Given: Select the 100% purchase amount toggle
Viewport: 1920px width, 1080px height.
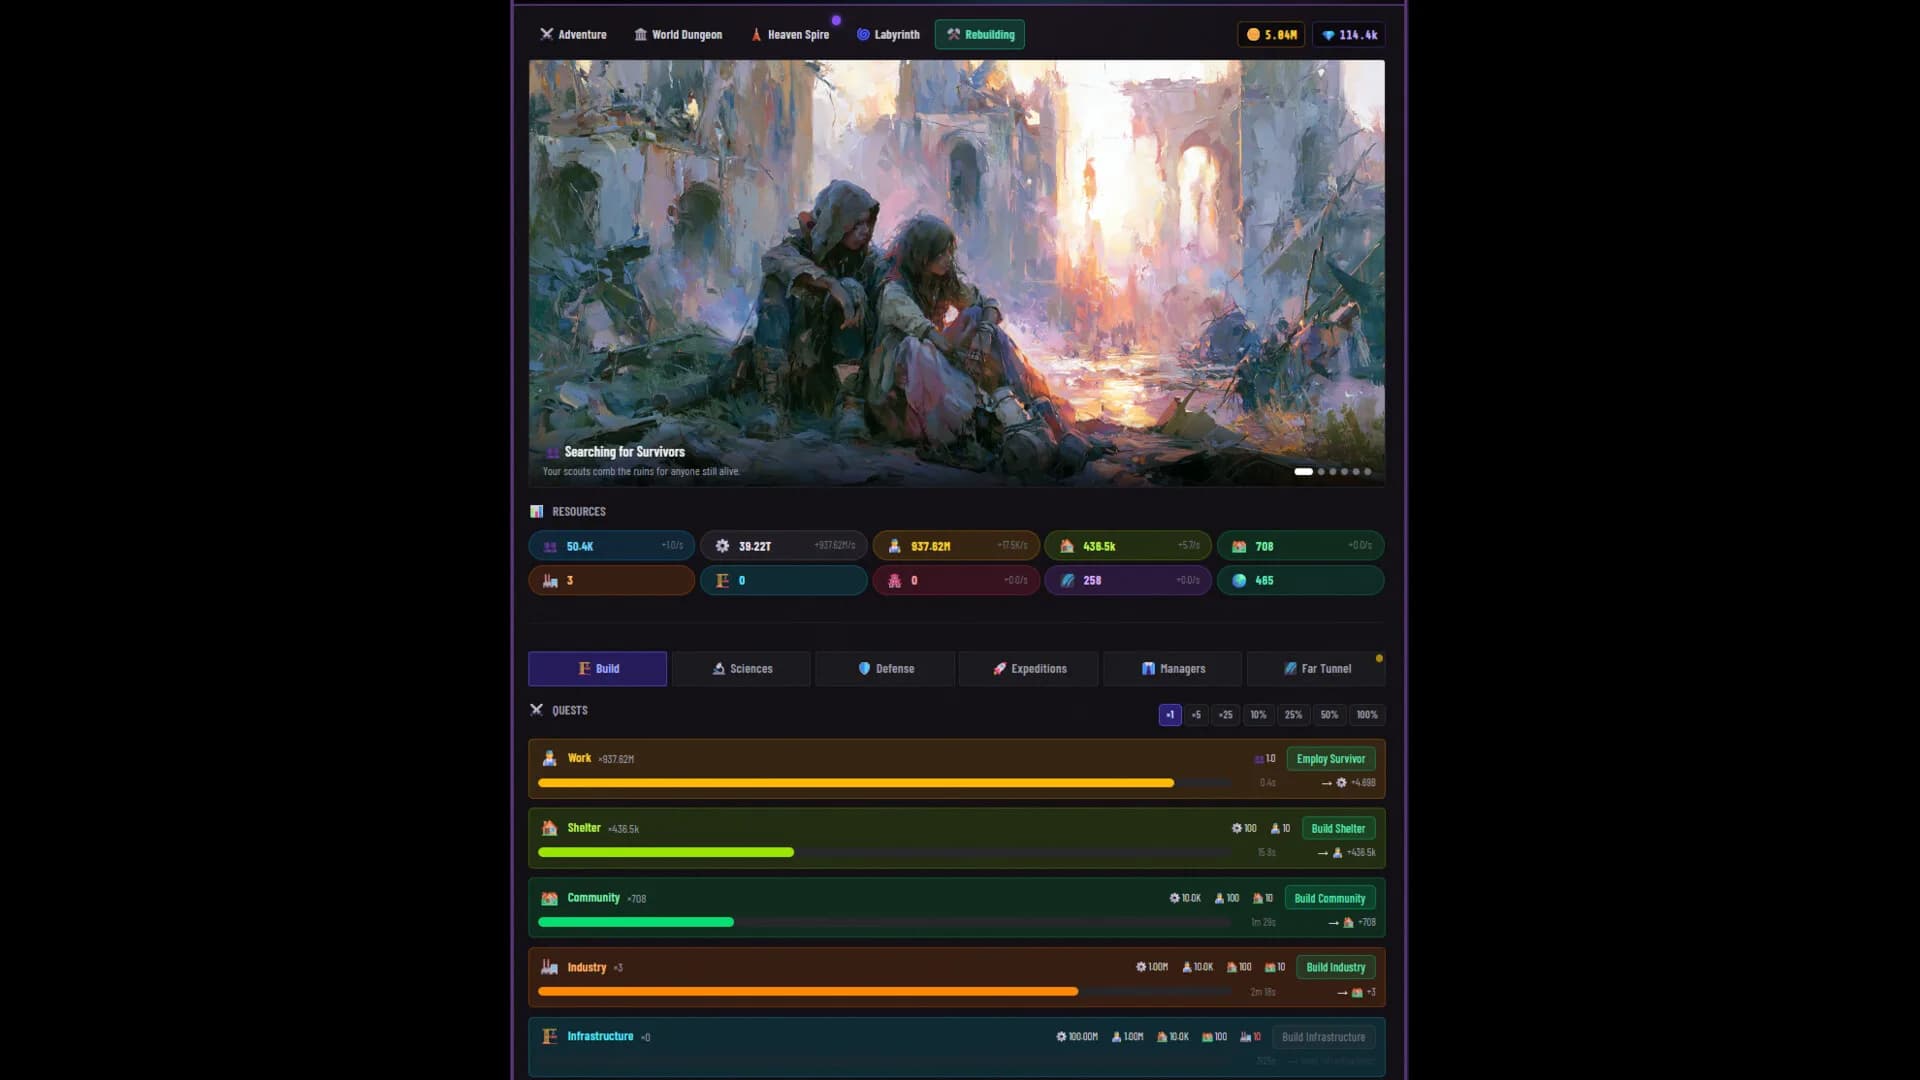Looking at the screenshot, I should pos(1367,715).
